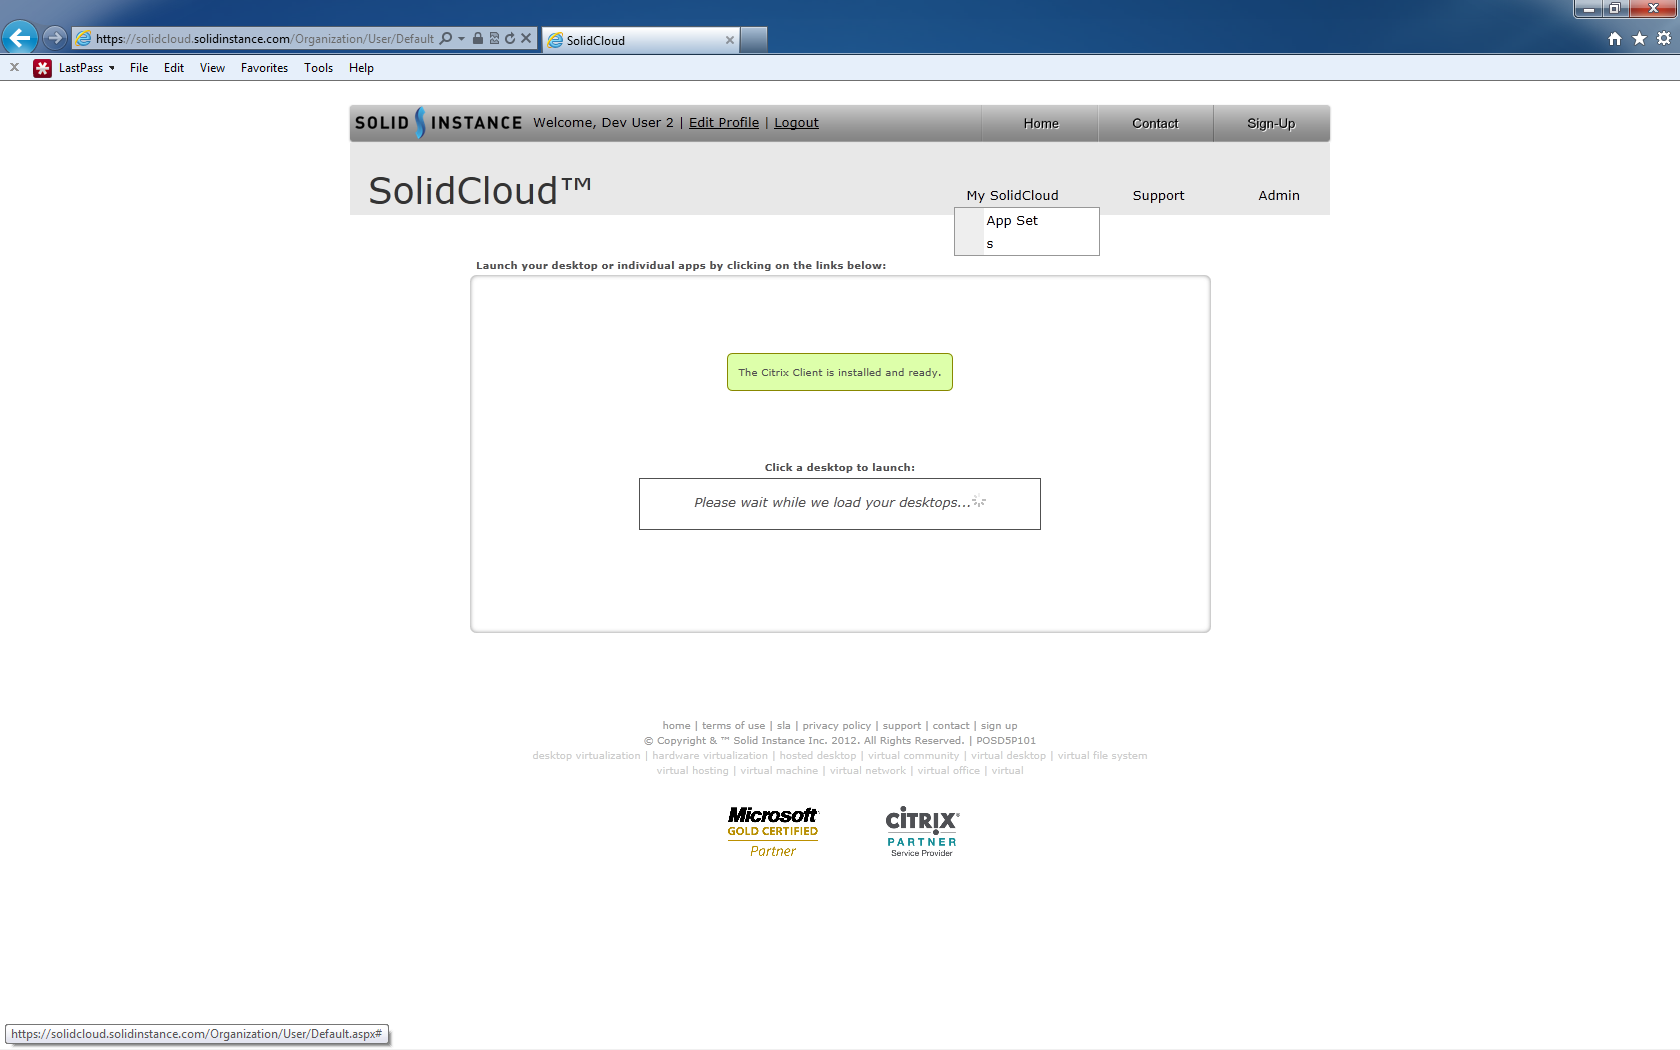The height and width of the screenshot is (1050, 1680).
Task: Click the Solid Instance logo
Action: pos(438,123)
